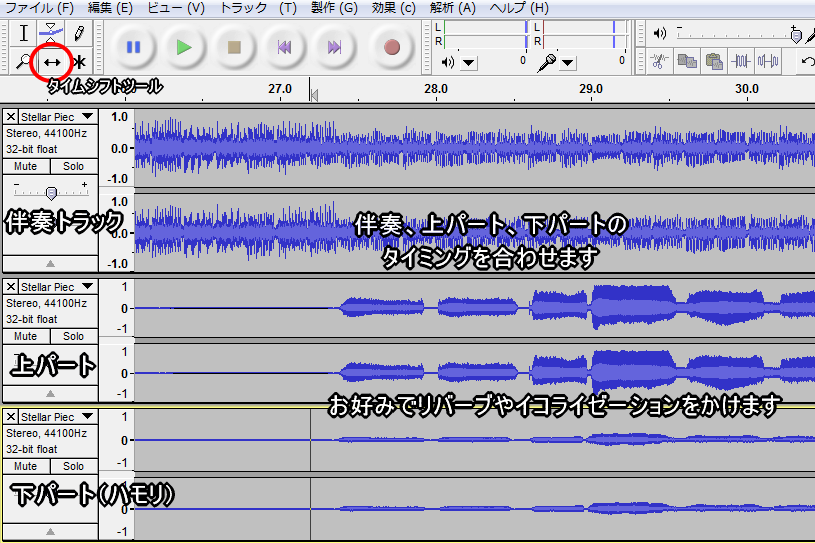Click the speaker icon beside output volume slider

660,34
